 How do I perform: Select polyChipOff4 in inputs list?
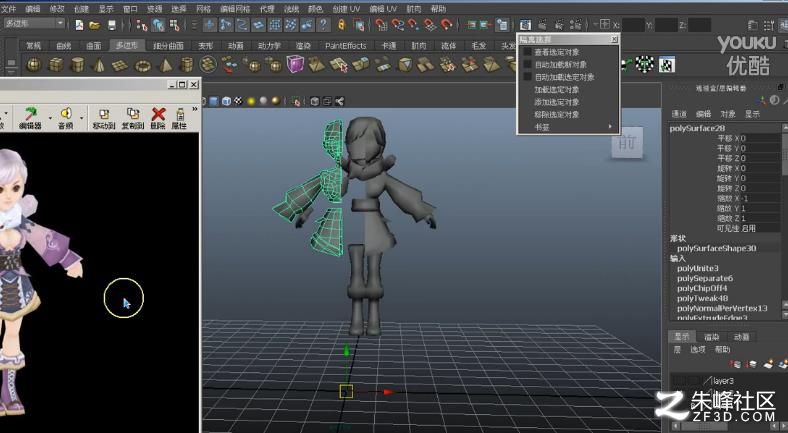click(702, 288)
